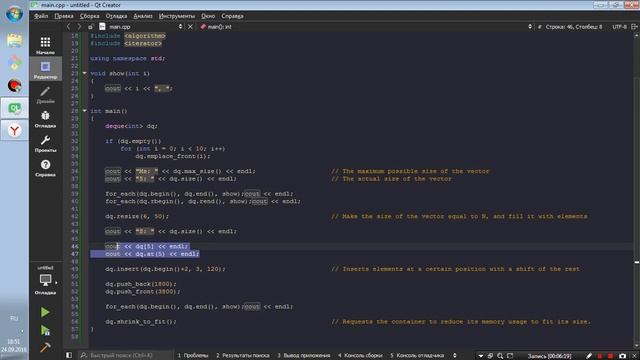Screen dimensions: 640x360
Task: Open the Сборка menu
Action: point(89,16)
